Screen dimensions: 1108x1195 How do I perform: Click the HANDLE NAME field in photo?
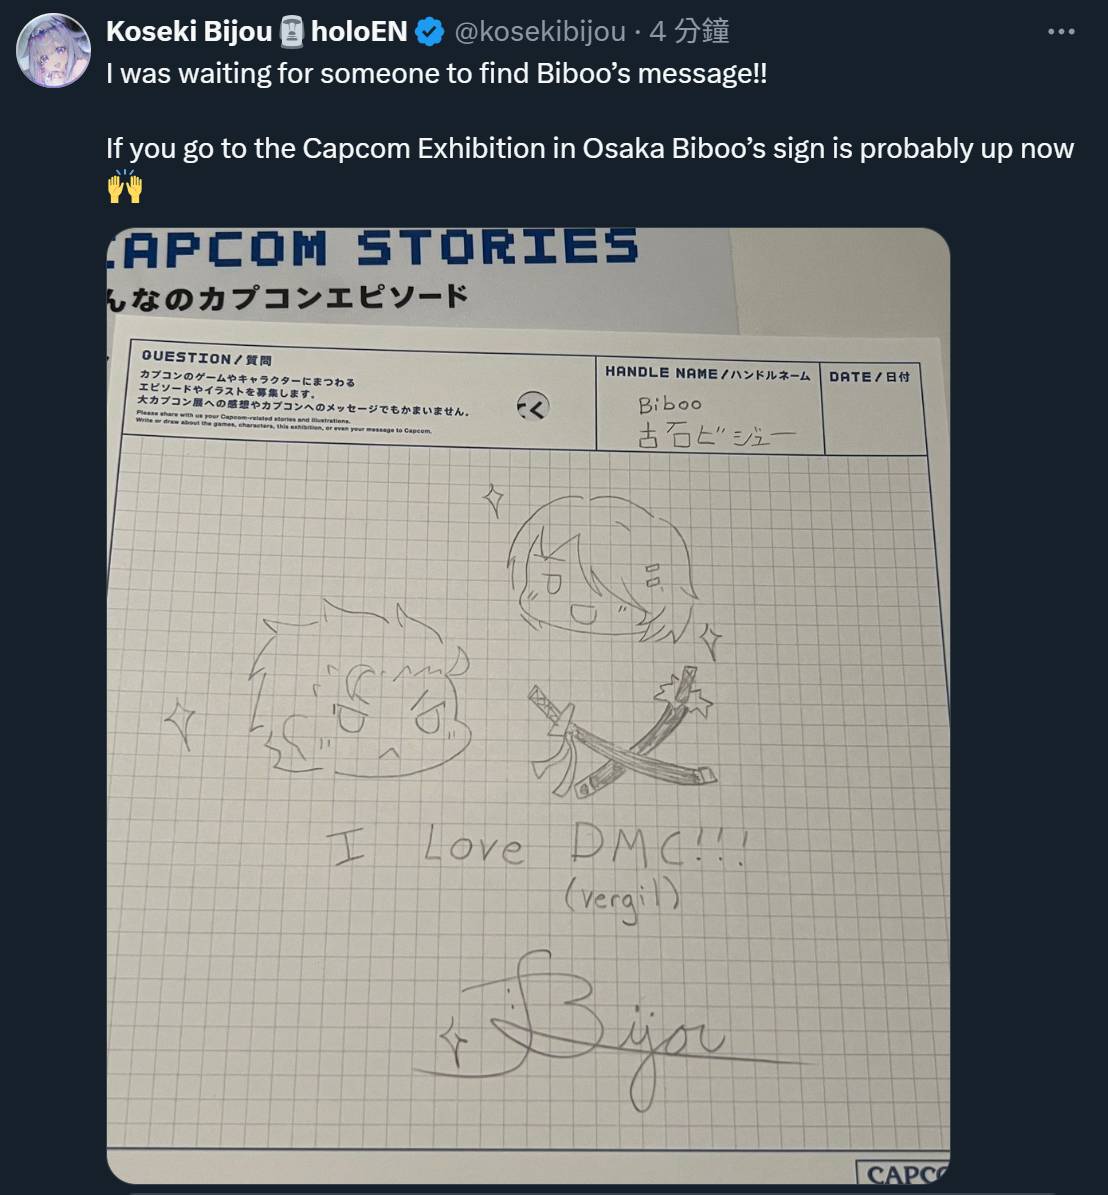pos(707,405)
